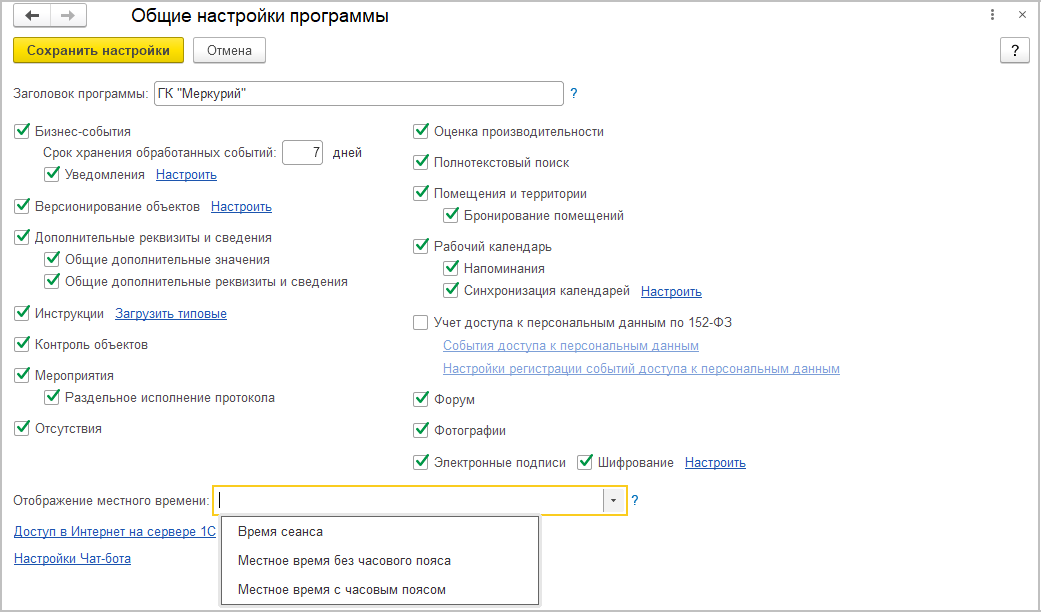This screenshot has height=612, width=1041.
Task: Toggle the Форум checkbox
Action: coord(422,400)
